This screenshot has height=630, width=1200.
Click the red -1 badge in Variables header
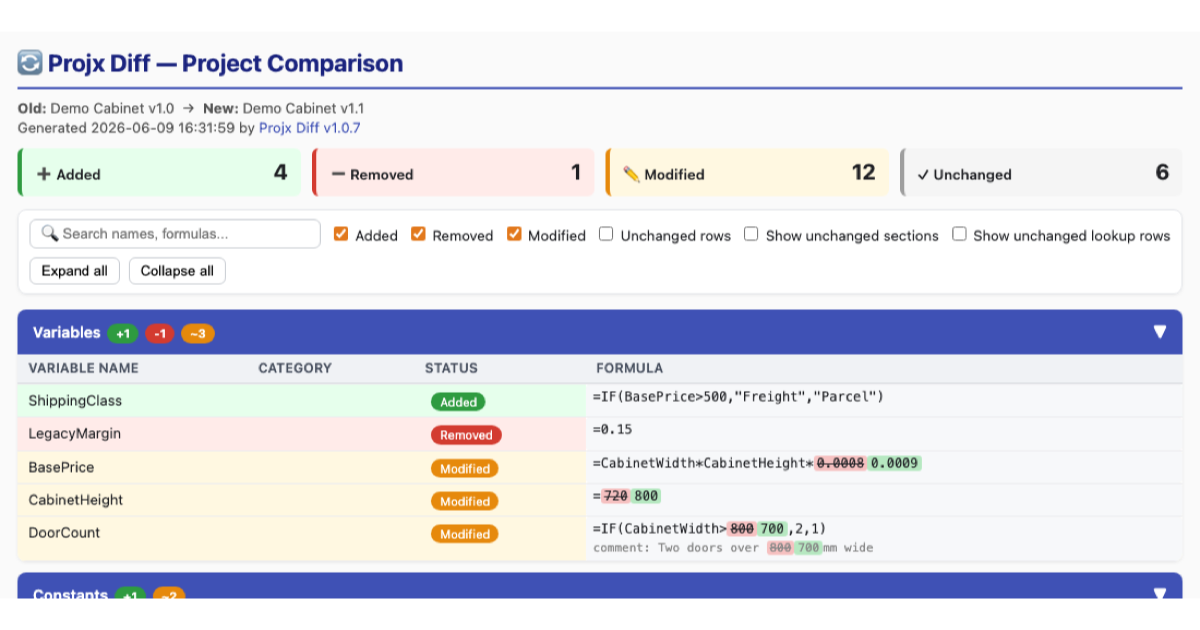click(x=160, y=333)
